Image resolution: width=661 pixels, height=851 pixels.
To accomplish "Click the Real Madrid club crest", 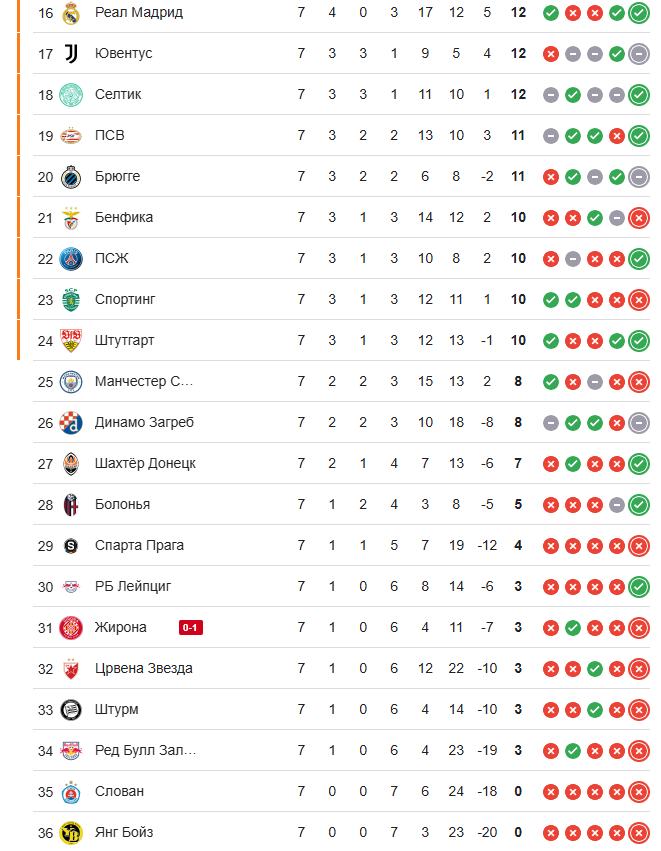I will pos(71,13).
